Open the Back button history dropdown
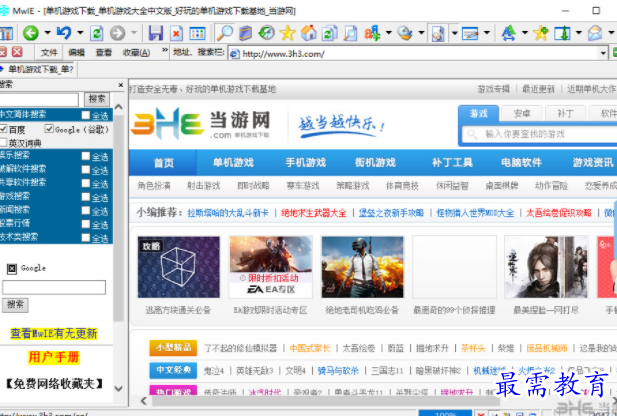 (48, 33)
